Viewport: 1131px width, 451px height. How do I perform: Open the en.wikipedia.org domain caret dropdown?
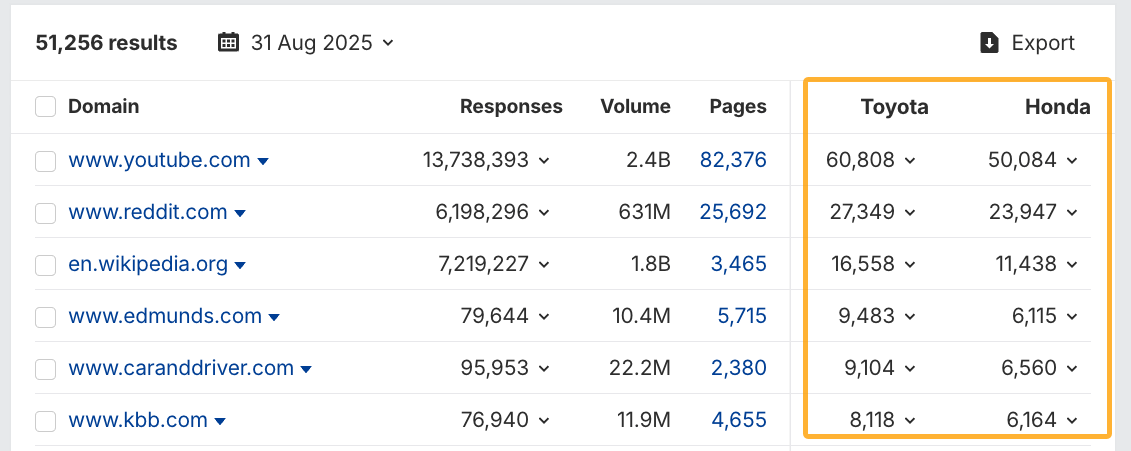pyautogui.click(x=241, y=265)
